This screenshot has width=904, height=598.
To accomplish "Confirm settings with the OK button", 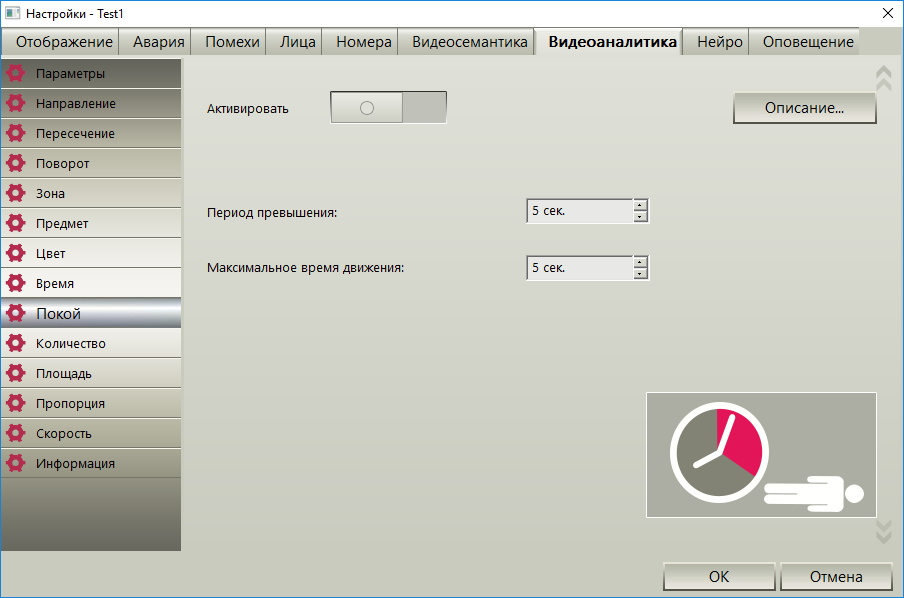I will [719, 576].
